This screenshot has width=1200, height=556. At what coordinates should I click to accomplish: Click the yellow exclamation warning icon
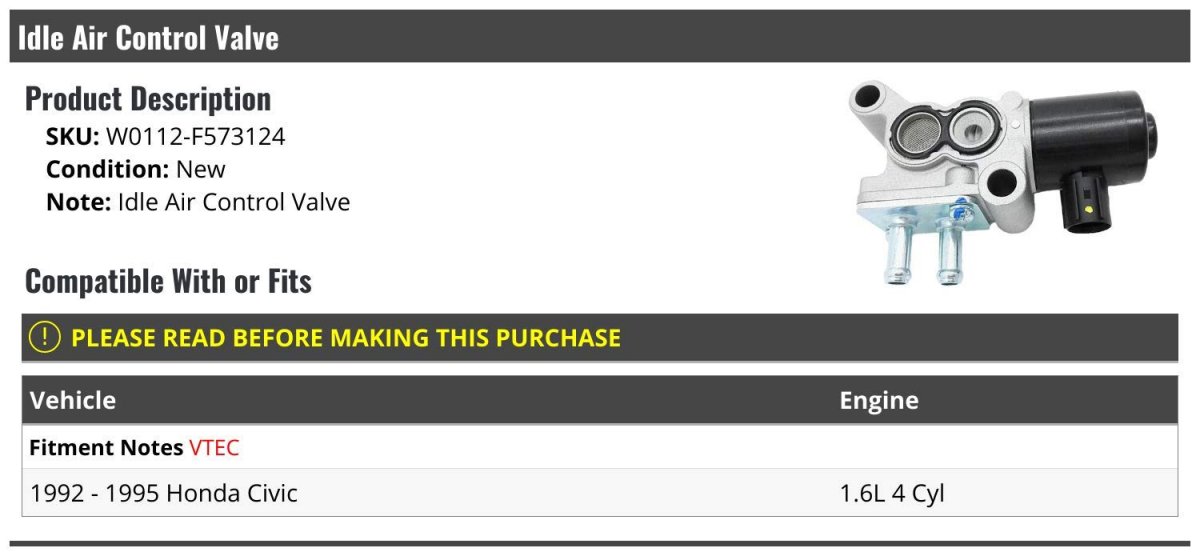click(x=45, y=338)
